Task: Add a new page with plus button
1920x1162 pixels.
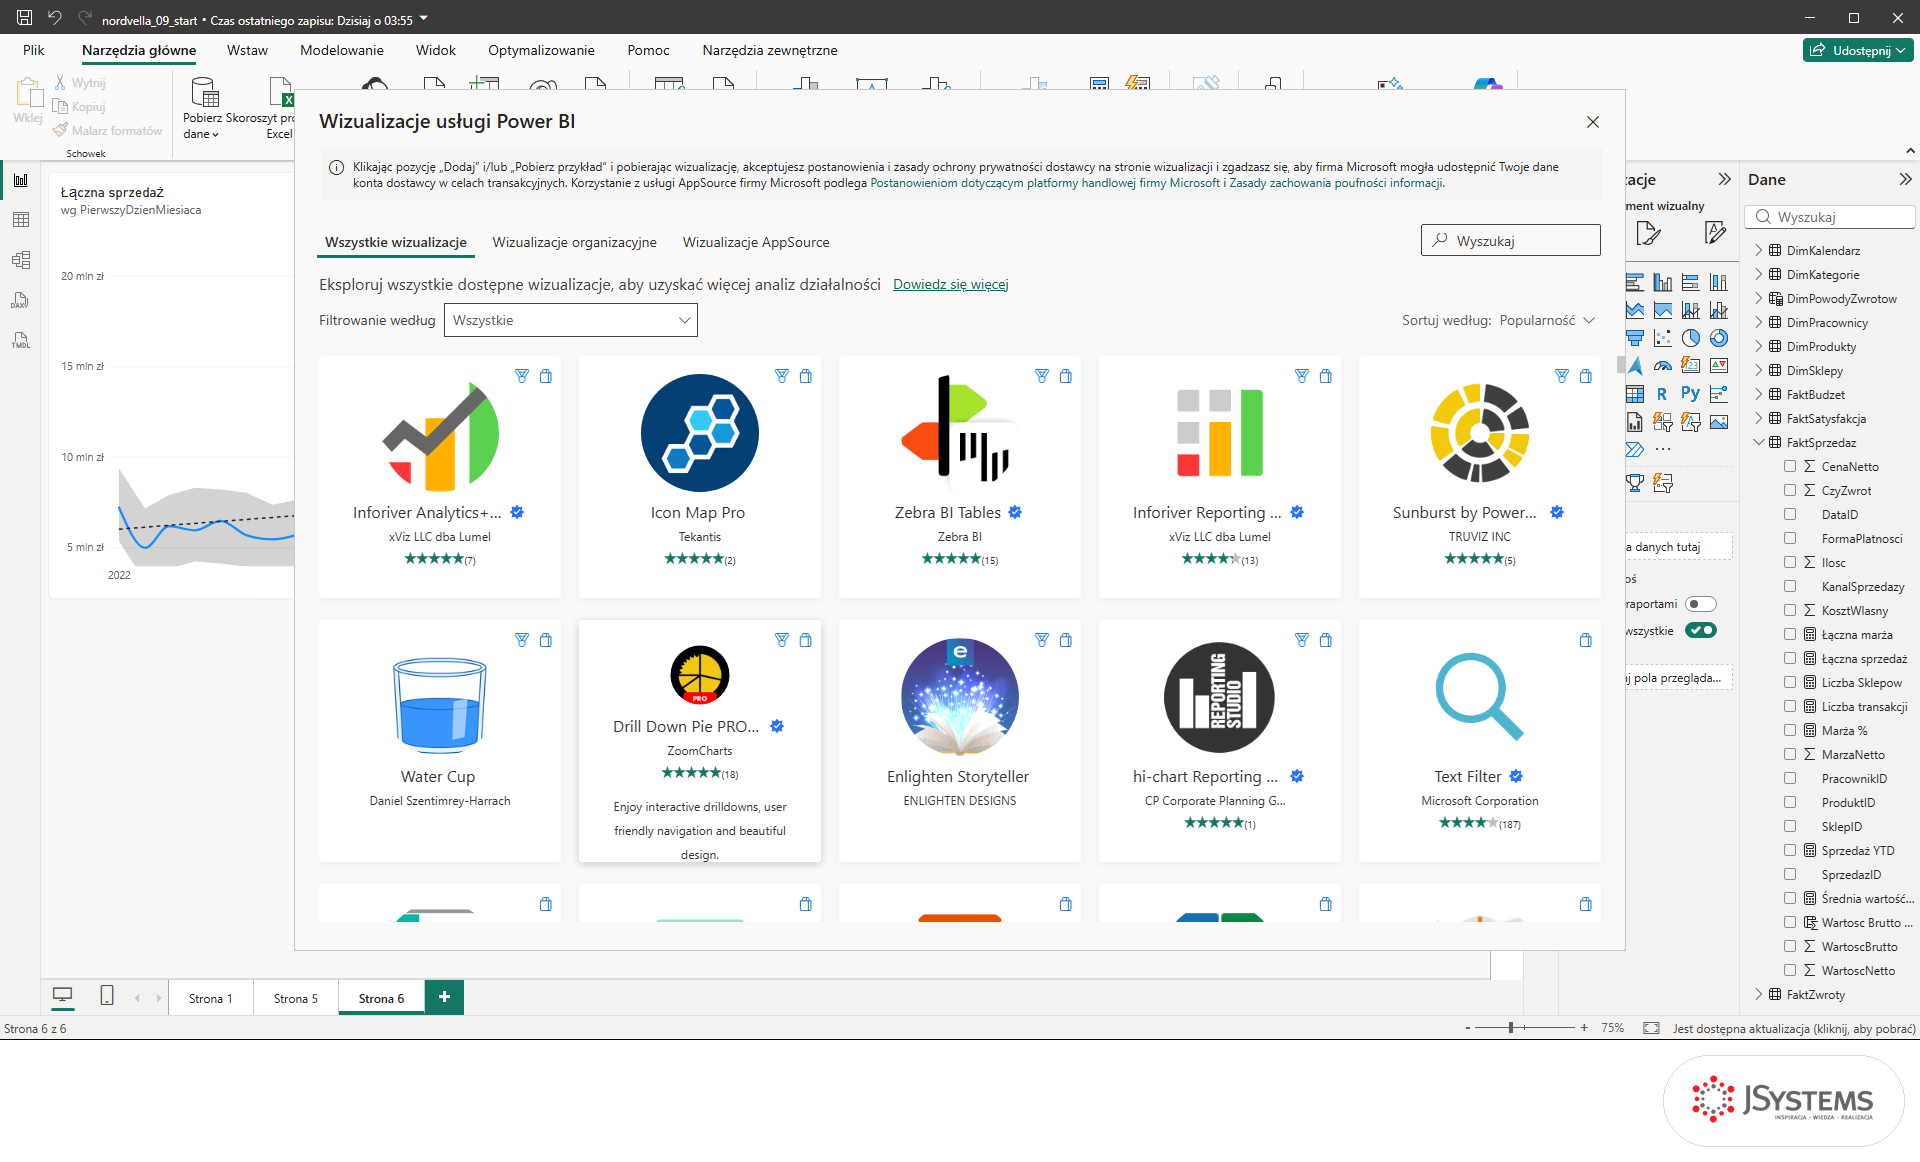Action: [445, 997]
